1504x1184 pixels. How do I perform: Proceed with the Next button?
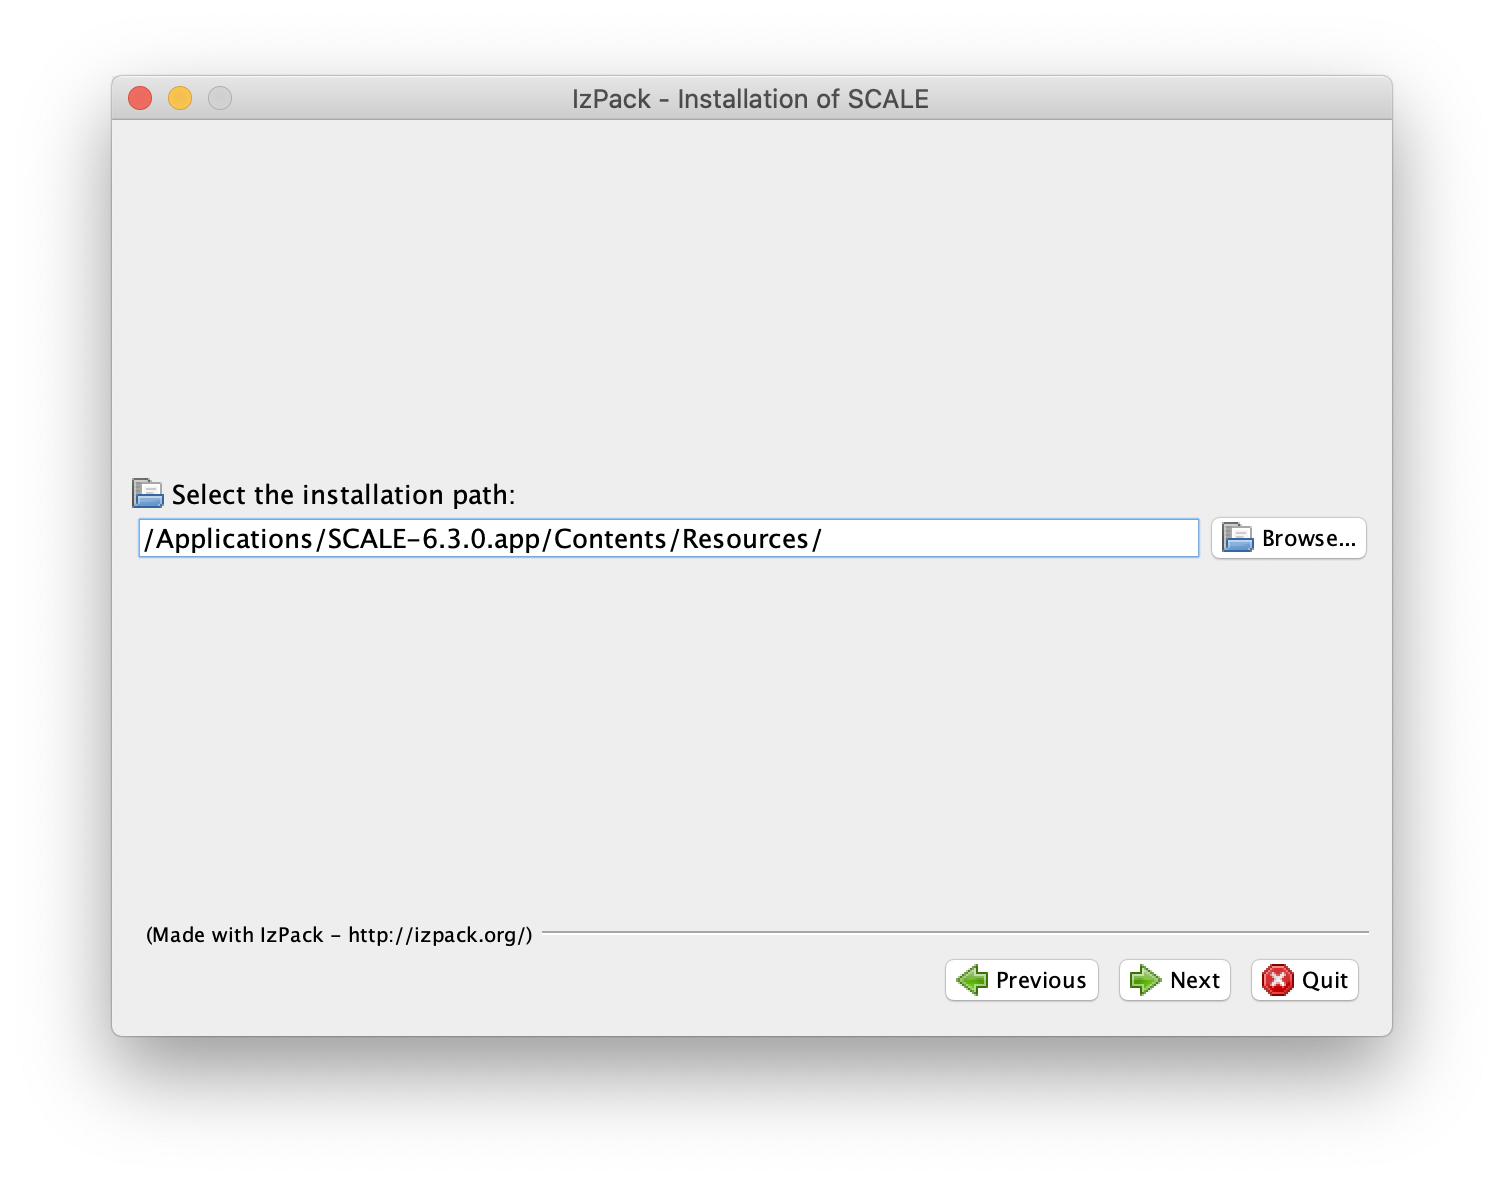pyautogui.click(x=1174, y=980)
